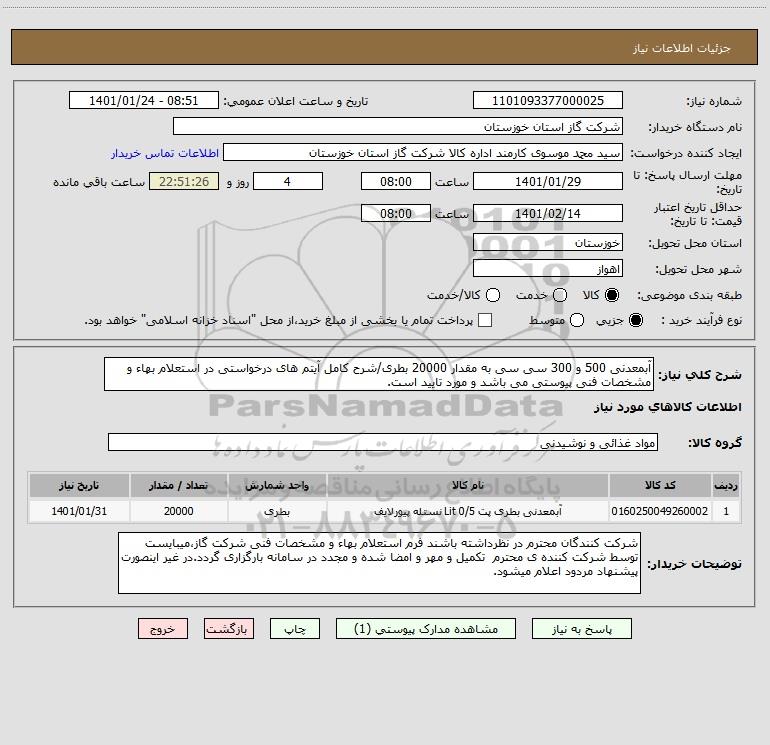Screen dimensions: 770x745
Task: Click the general need description textbox
Action: [379, 375]
